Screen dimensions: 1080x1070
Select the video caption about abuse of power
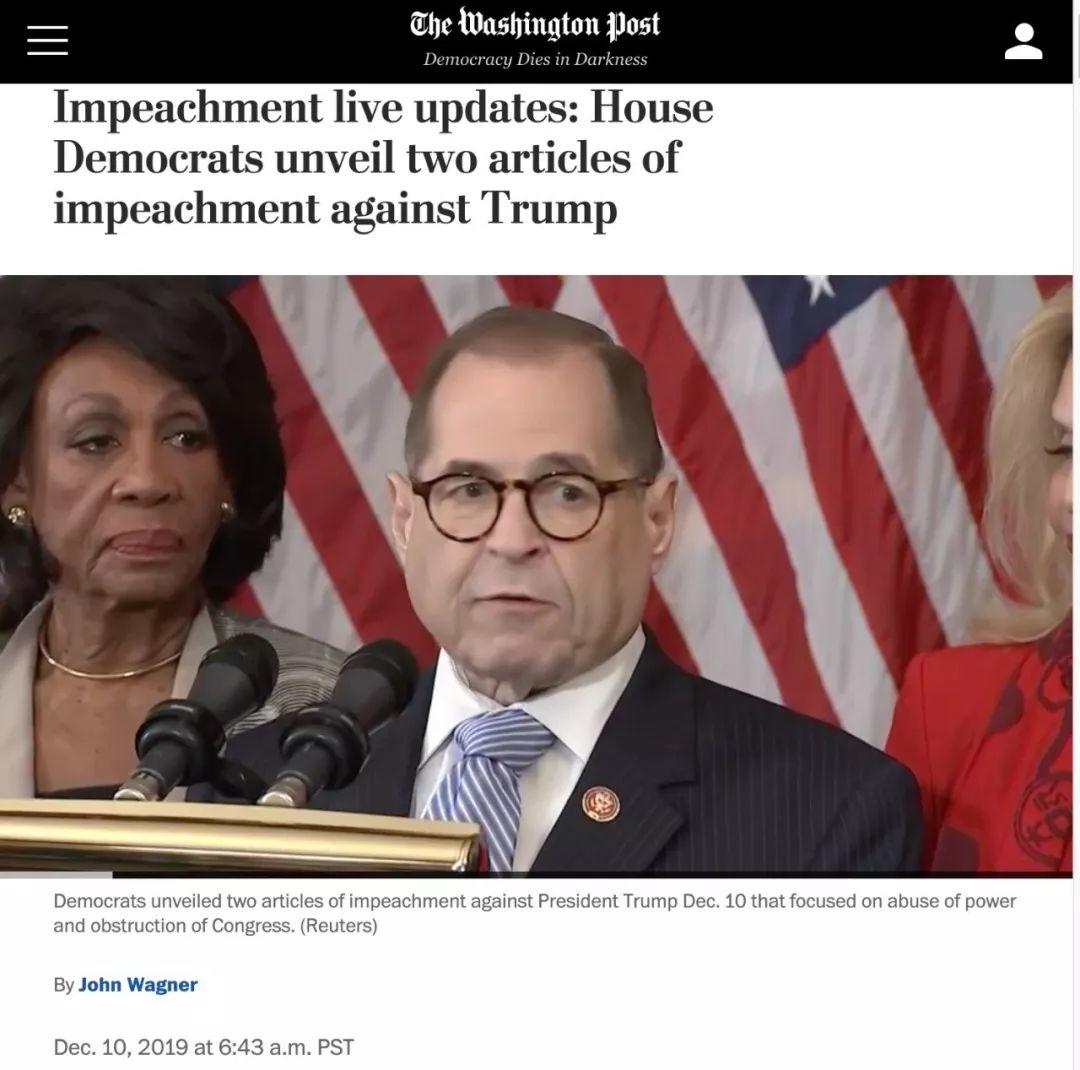pyautogui.click(x=534, y=913)
